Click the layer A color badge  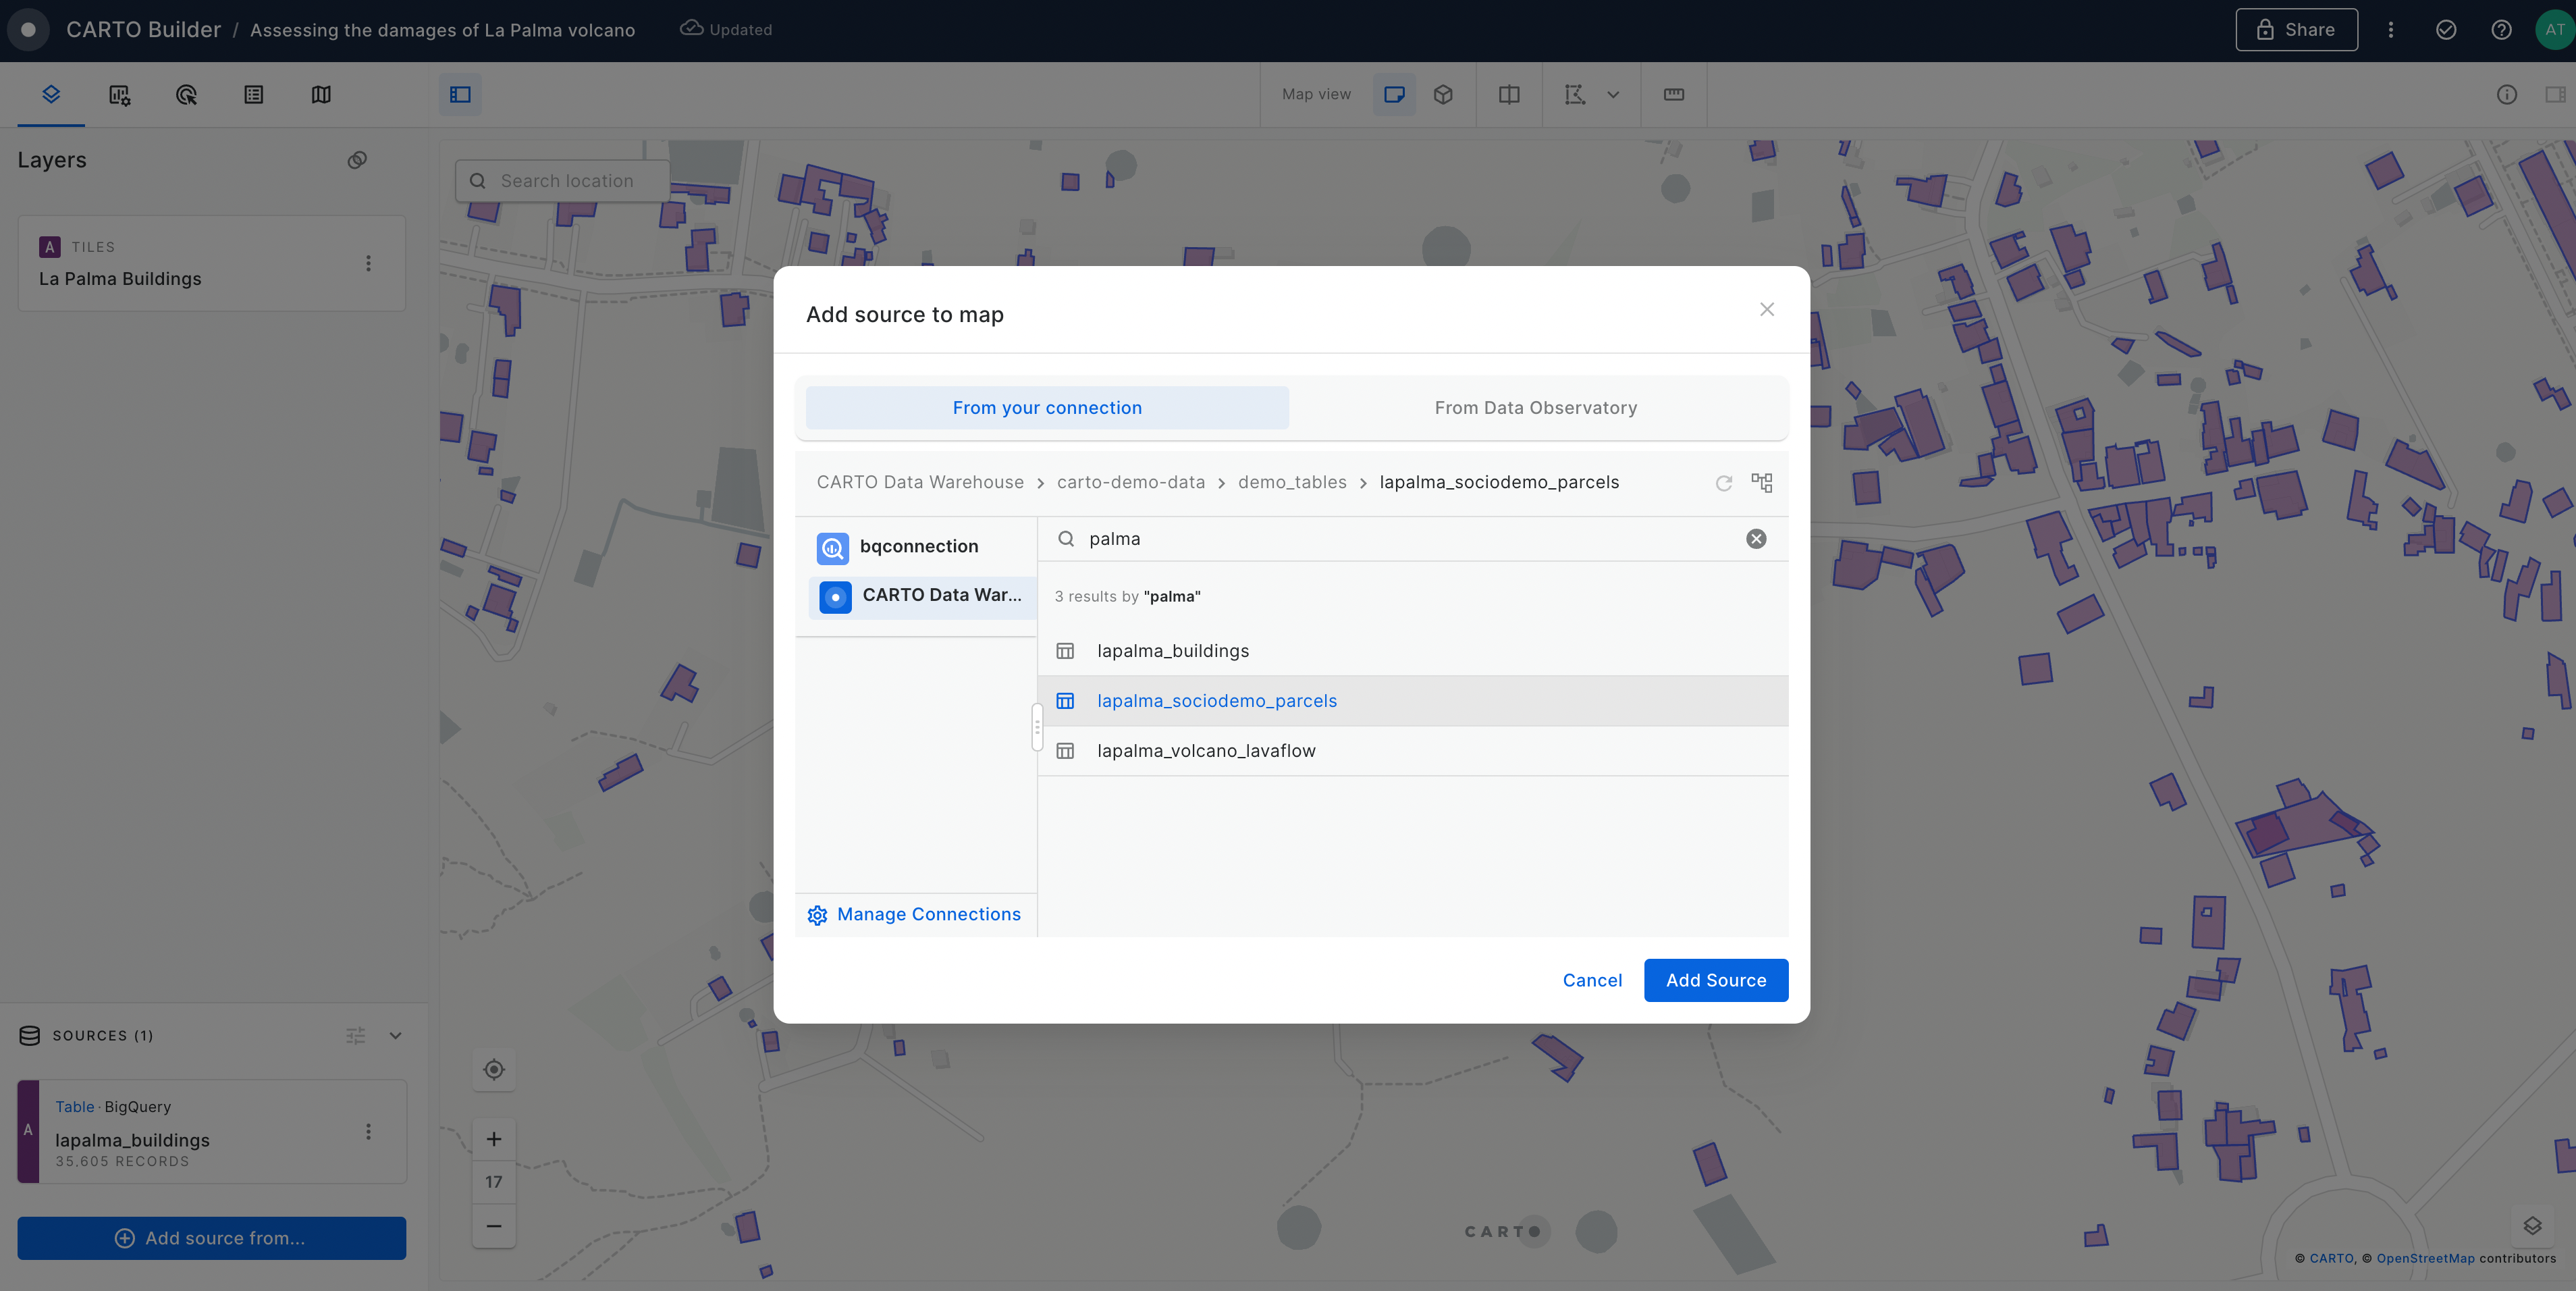(x=49, y=247)
